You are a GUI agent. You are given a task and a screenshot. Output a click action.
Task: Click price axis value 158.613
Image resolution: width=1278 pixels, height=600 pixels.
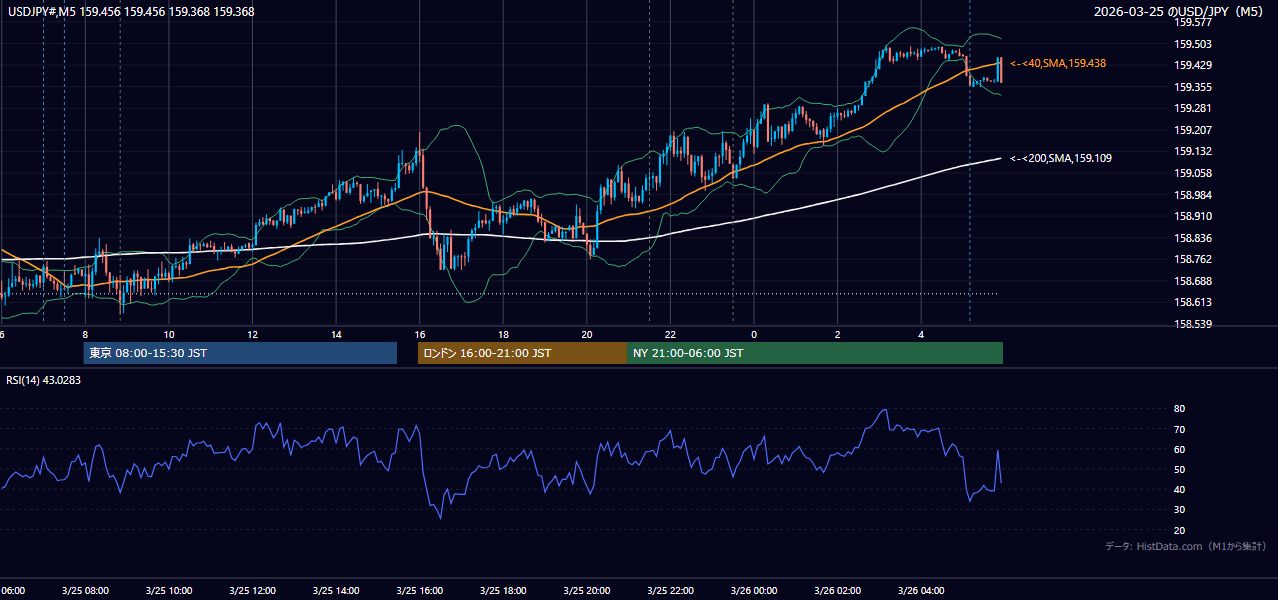[x=1193, y=302]
